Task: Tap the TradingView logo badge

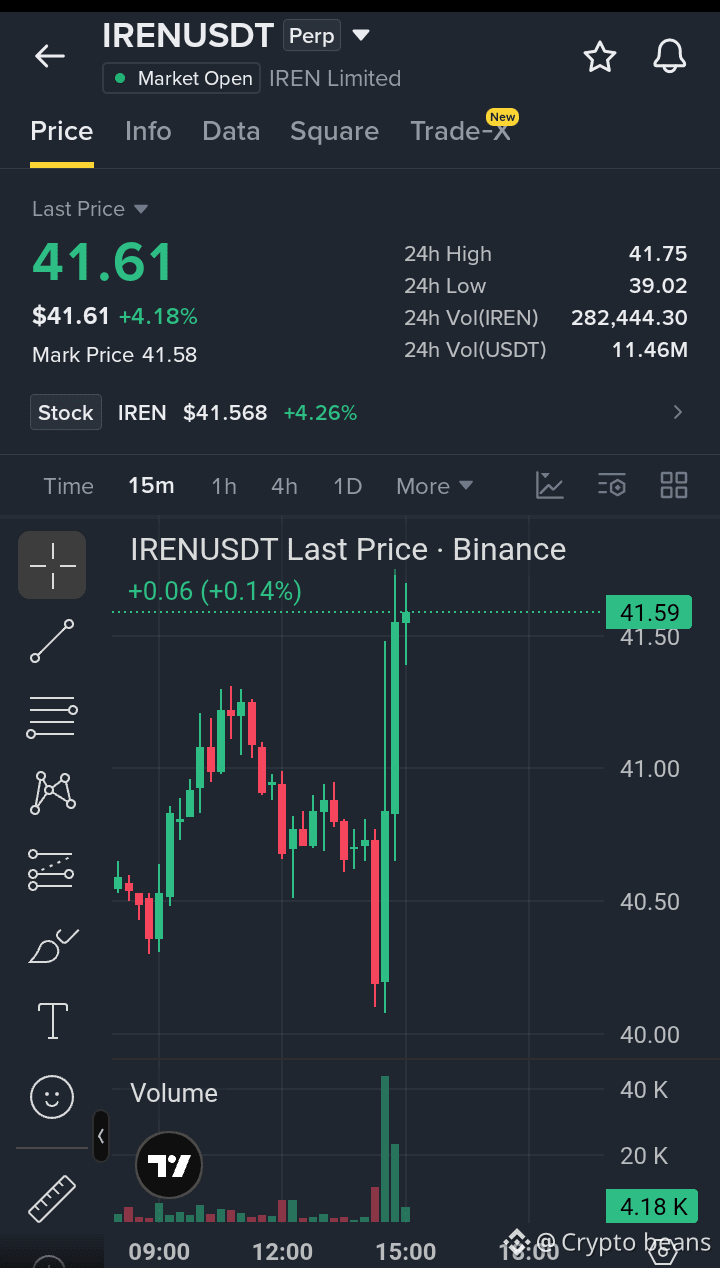Action: (x=169, y=1165)
